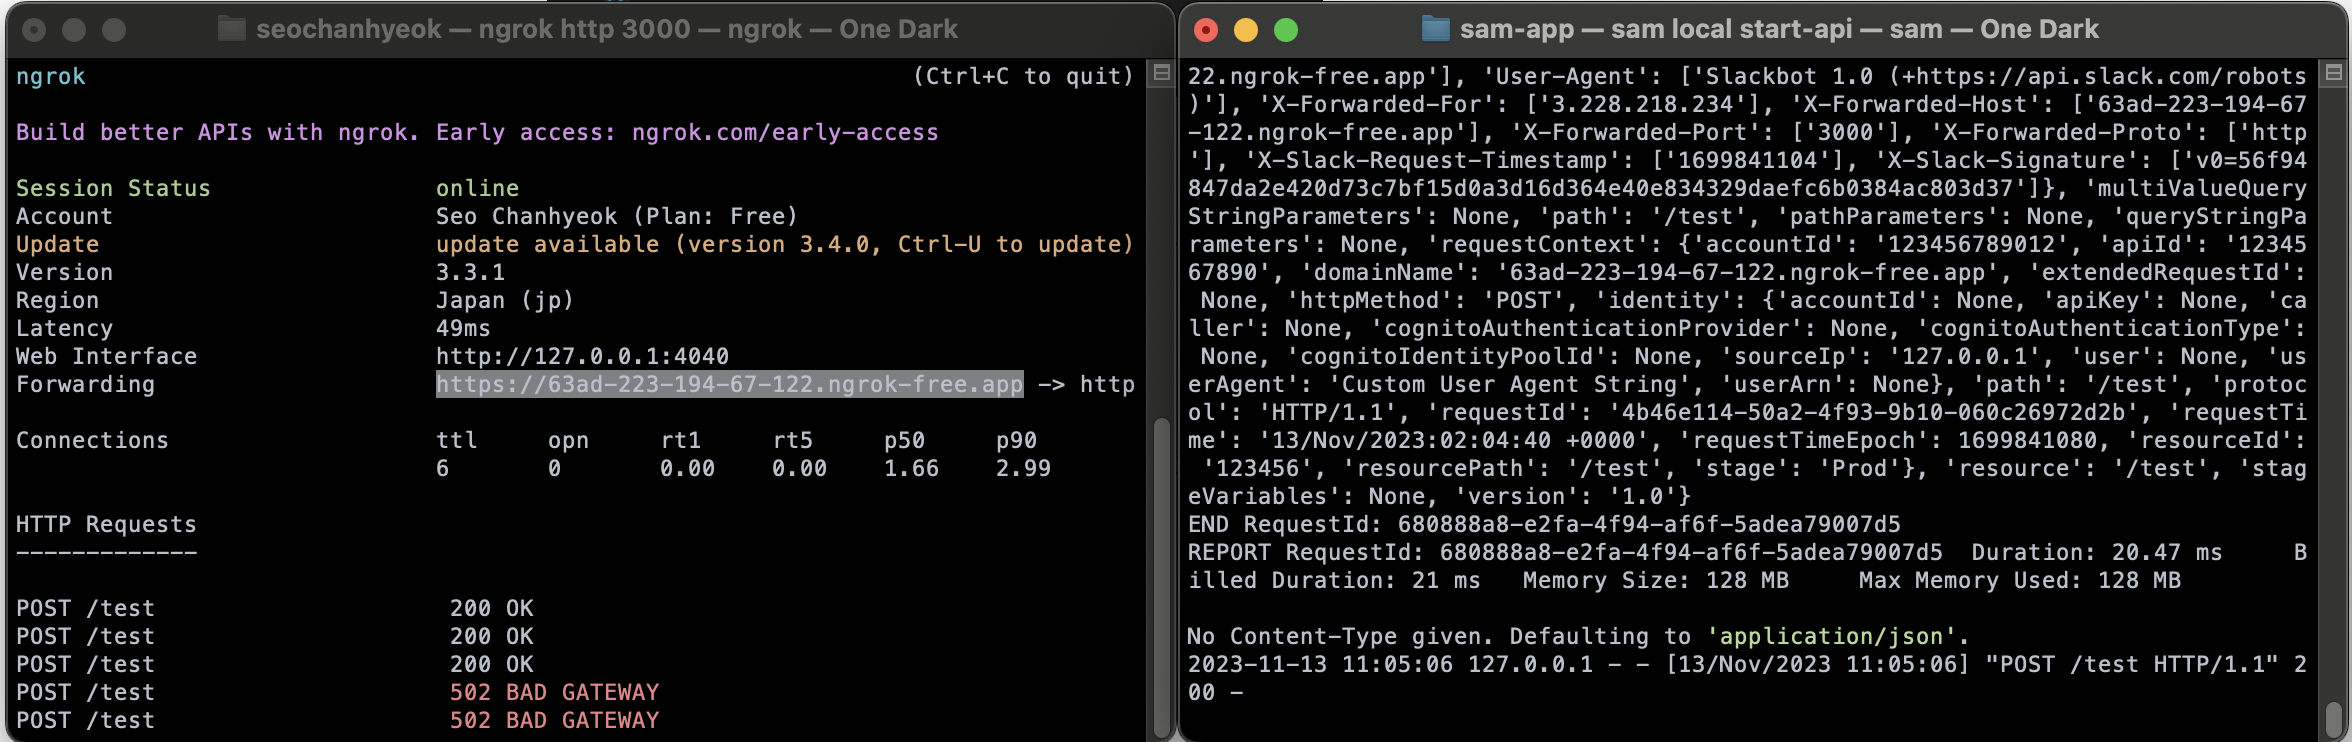2352x742 pixels.
Task: Click the first '200 OK' request status
Action: pyautogui.click(x=491, y=608)
